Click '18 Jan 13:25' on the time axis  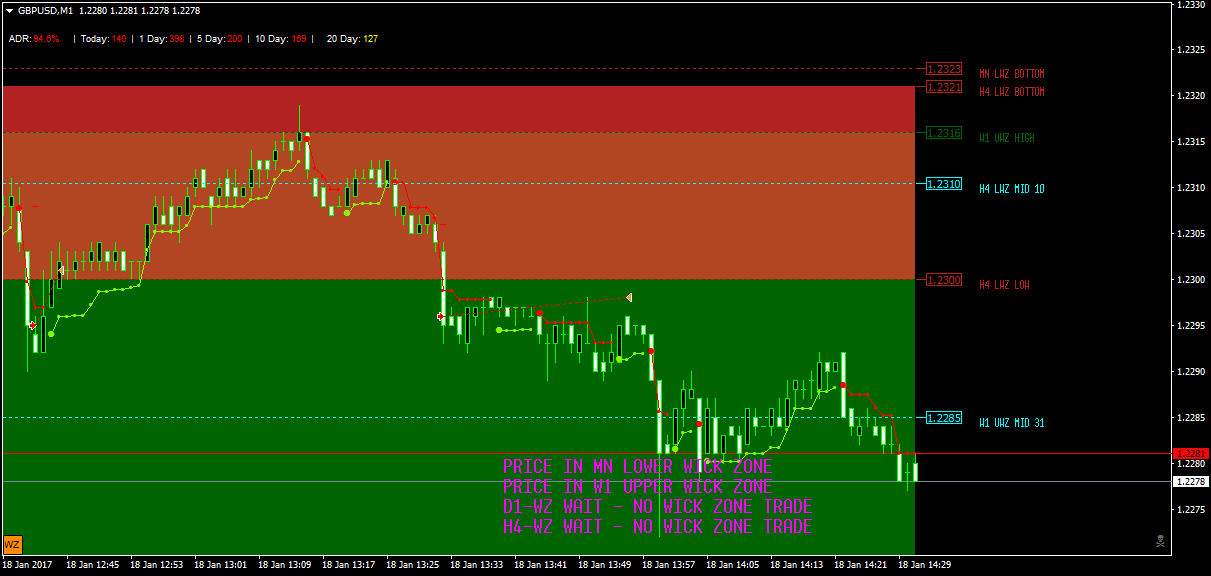413,565
